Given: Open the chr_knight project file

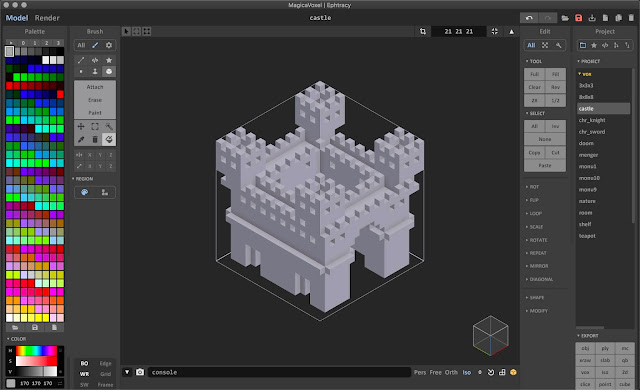Looking at the screenshot, I should pyautogui.click(x=592, y=120).
